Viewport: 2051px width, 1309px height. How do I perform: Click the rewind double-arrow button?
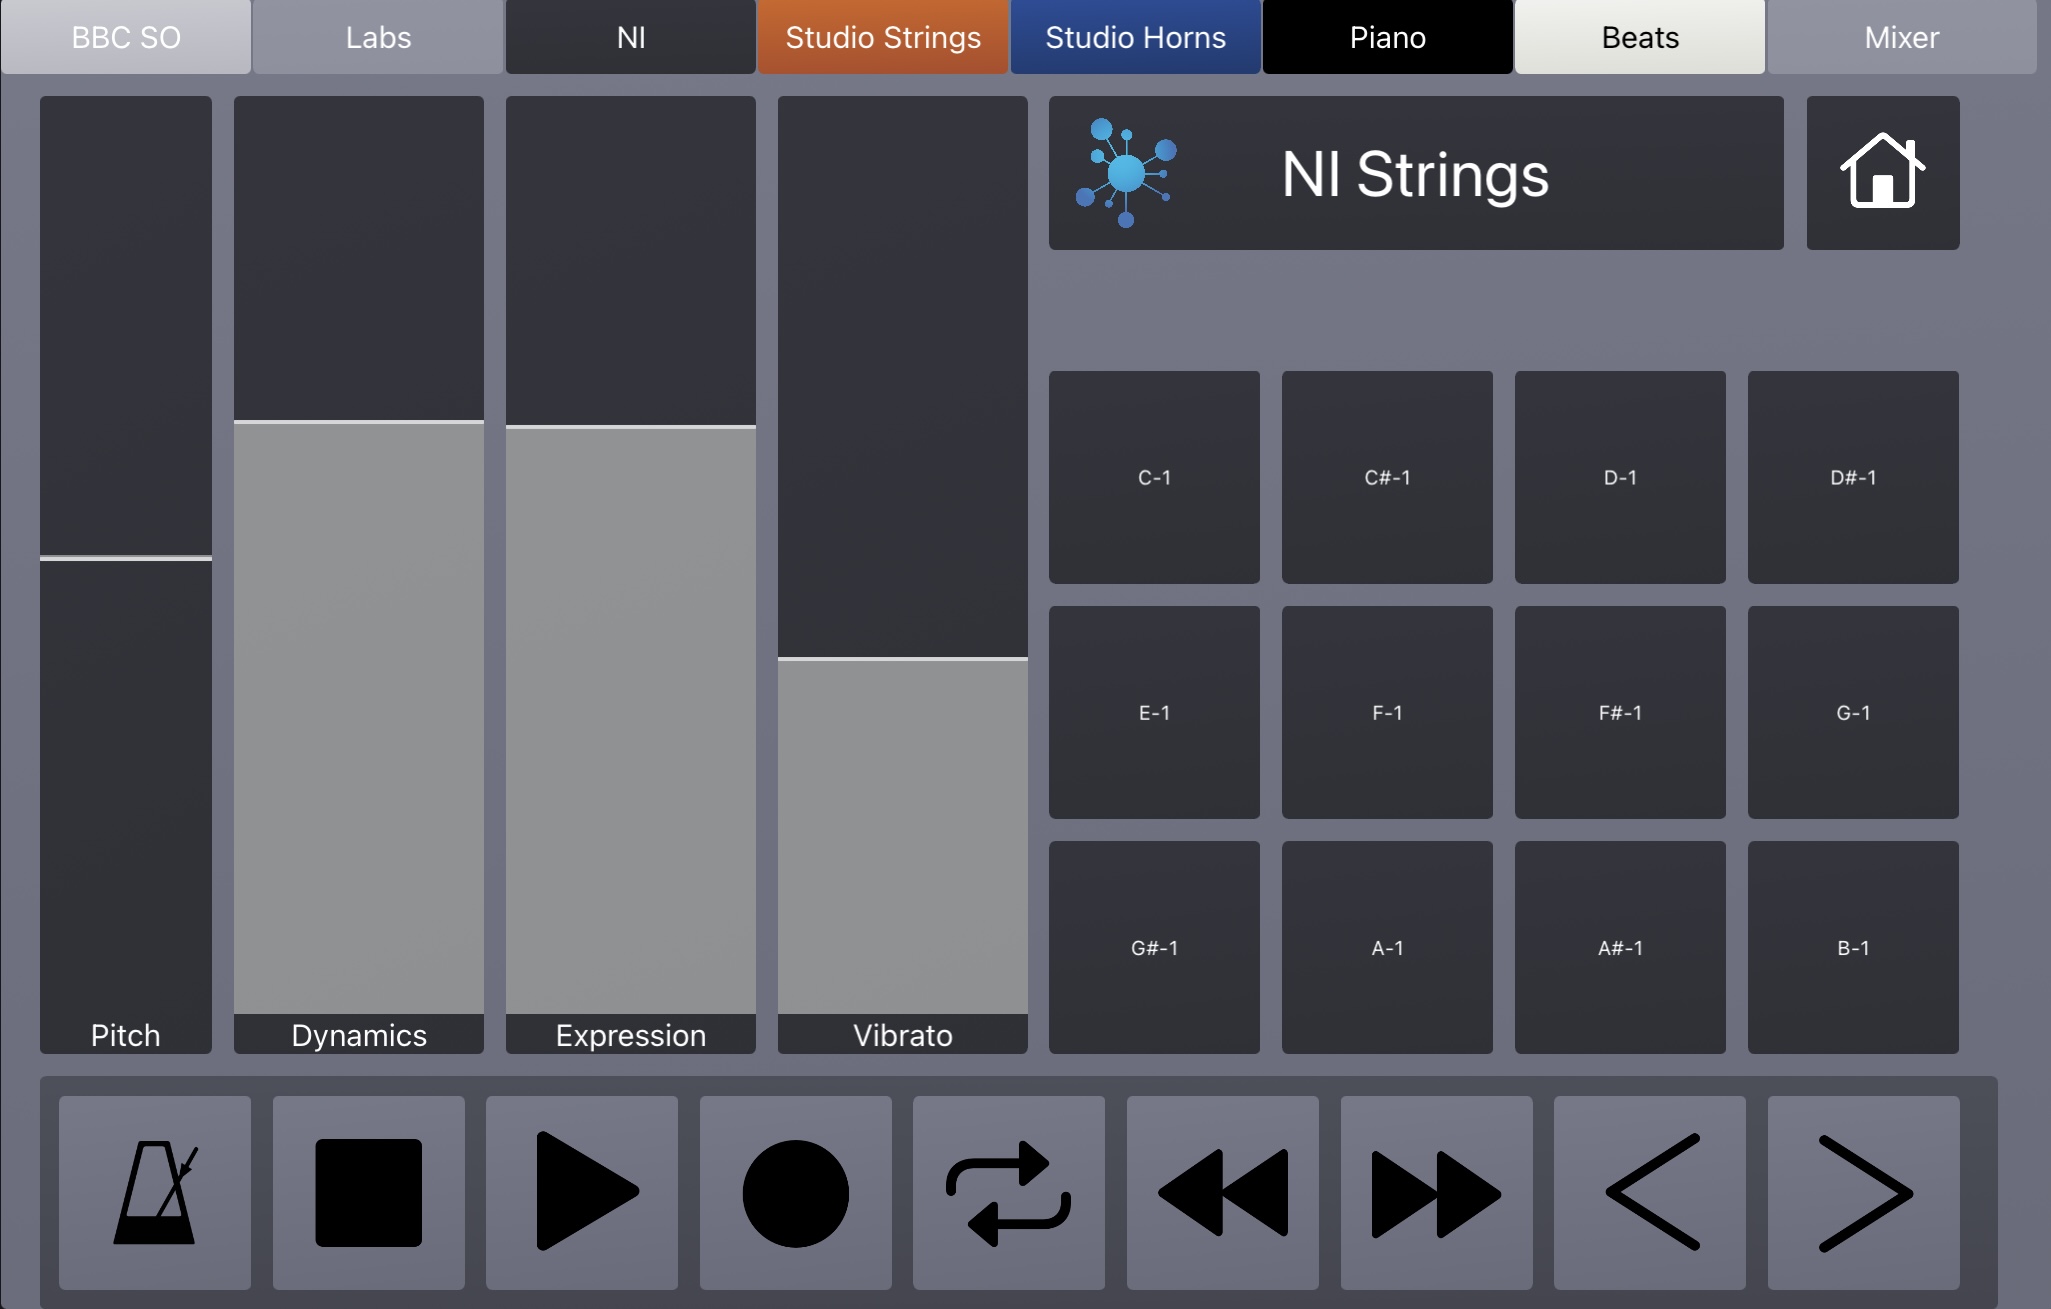1223,1192
